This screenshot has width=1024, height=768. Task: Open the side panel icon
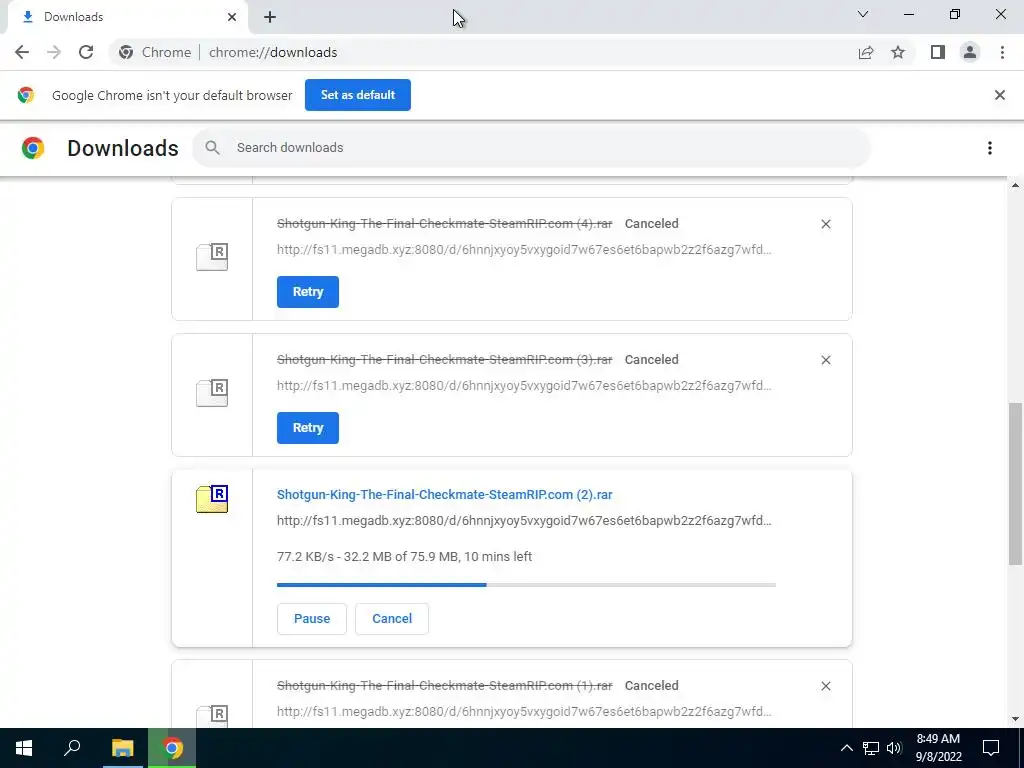coord(938,52)
